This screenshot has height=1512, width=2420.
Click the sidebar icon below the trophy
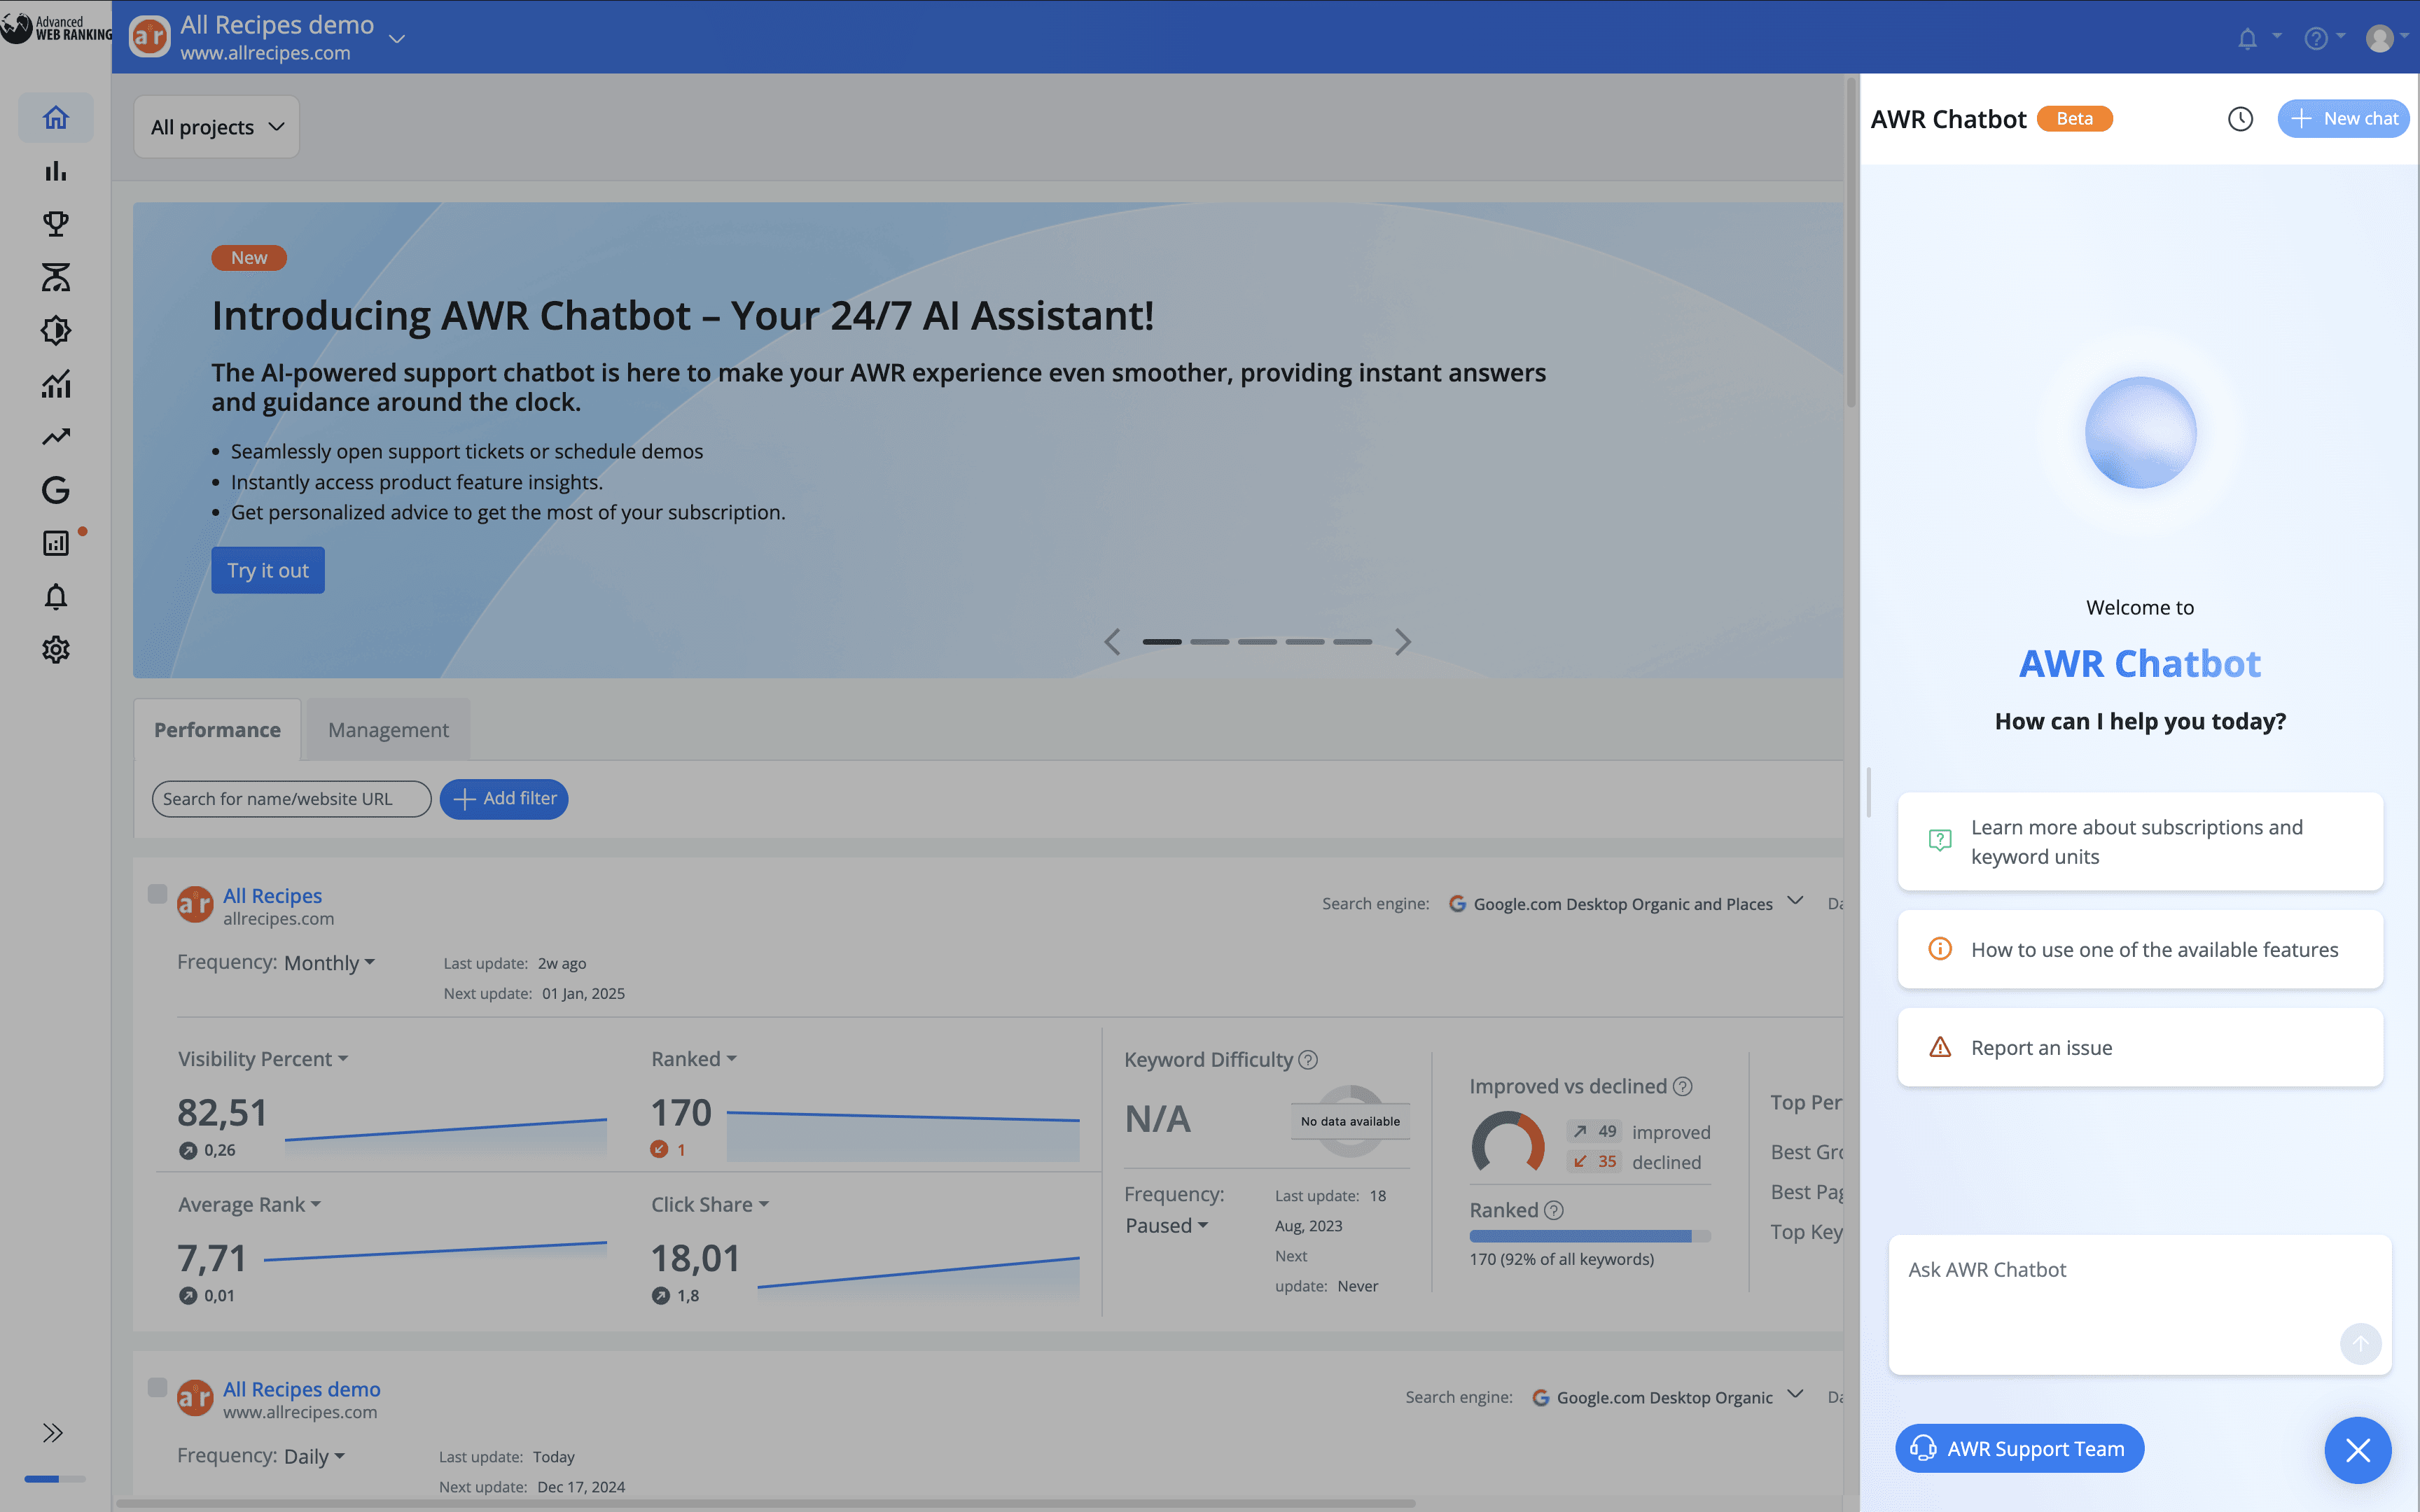pos(56,277)
